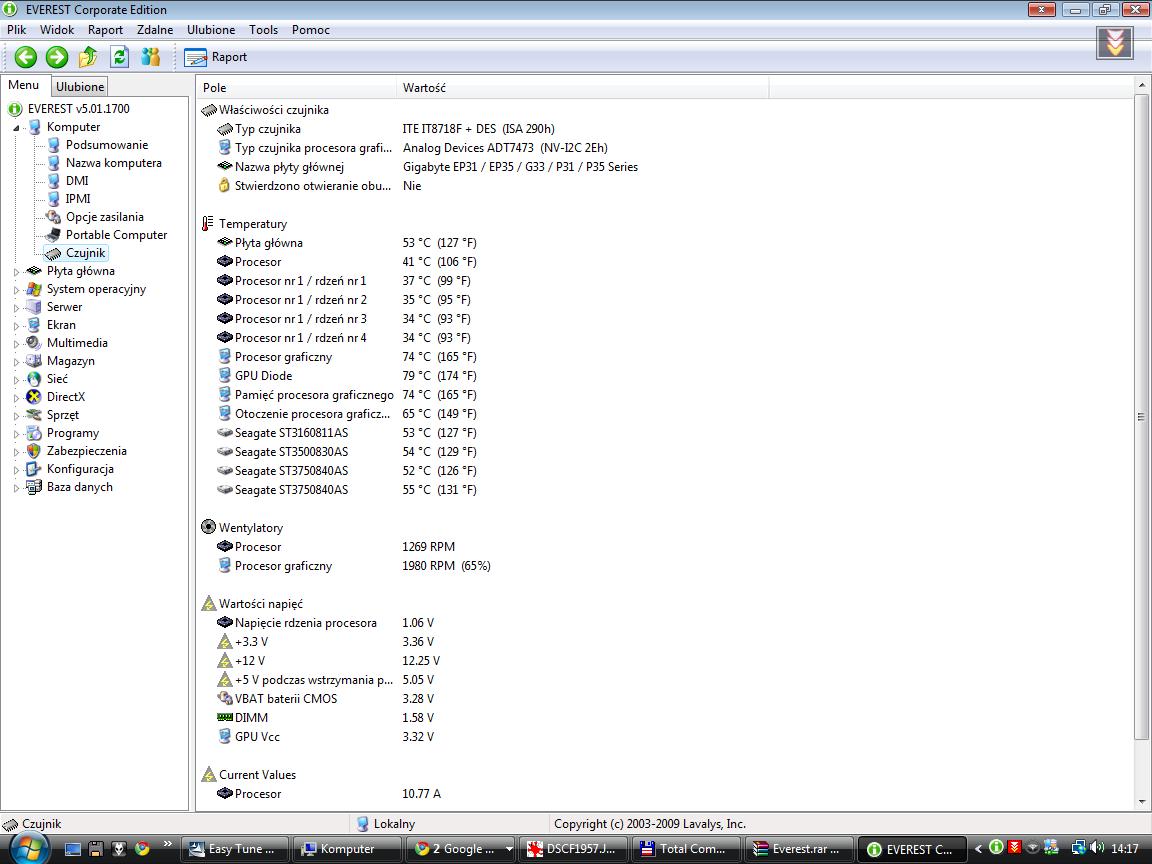Image resolution: width=1152 pixels, height=864 pixels.
Task: Expand the Konfiguracja tree node
Action: point(16,470)
